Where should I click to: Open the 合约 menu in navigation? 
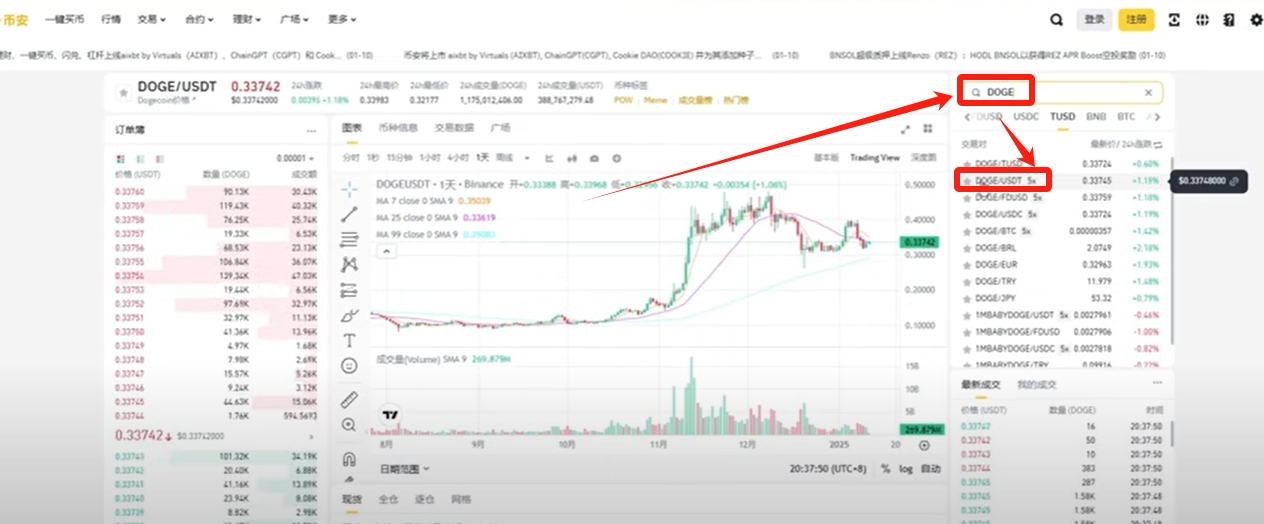(197, 19)
